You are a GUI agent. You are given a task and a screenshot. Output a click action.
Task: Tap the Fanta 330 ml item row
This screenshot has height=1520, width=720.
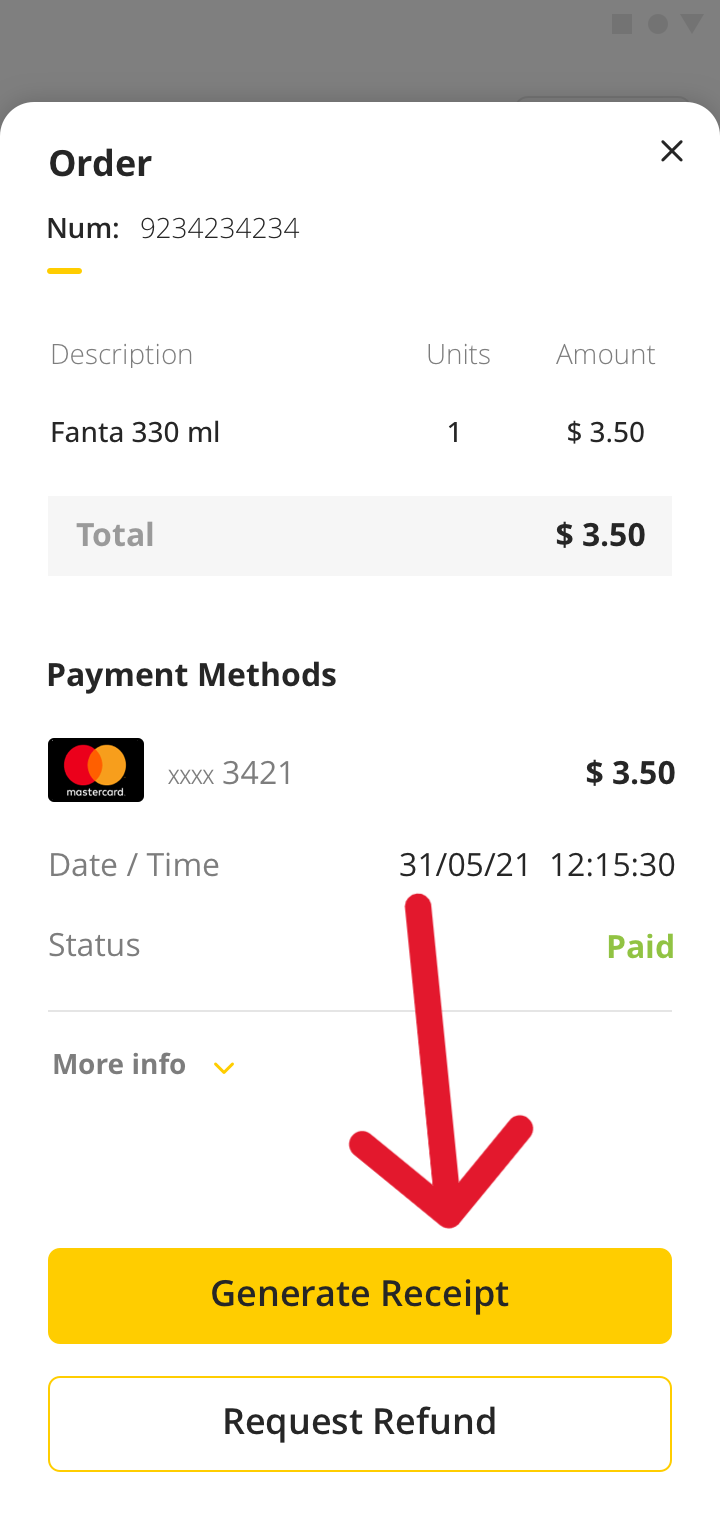click(x=360, y=433)
